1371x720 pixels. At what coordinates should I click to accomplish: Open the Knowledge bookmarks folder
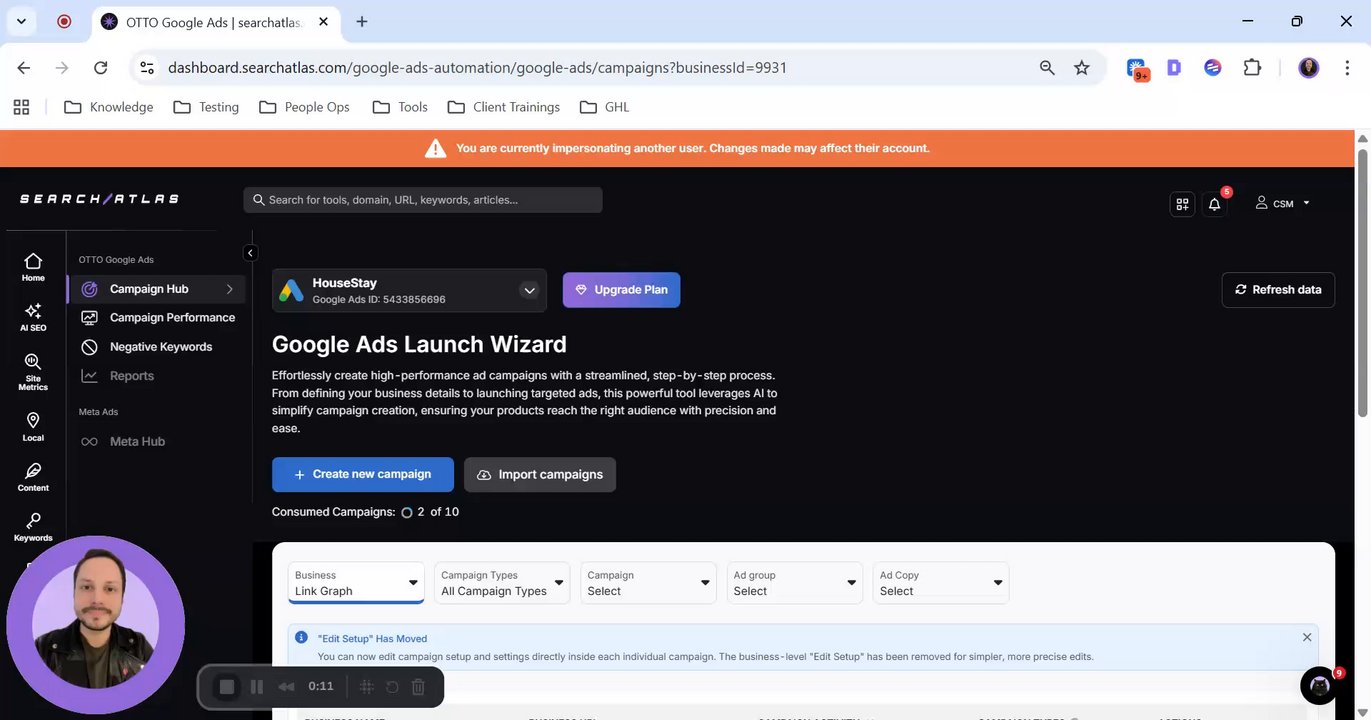click(x=108, y=107)
